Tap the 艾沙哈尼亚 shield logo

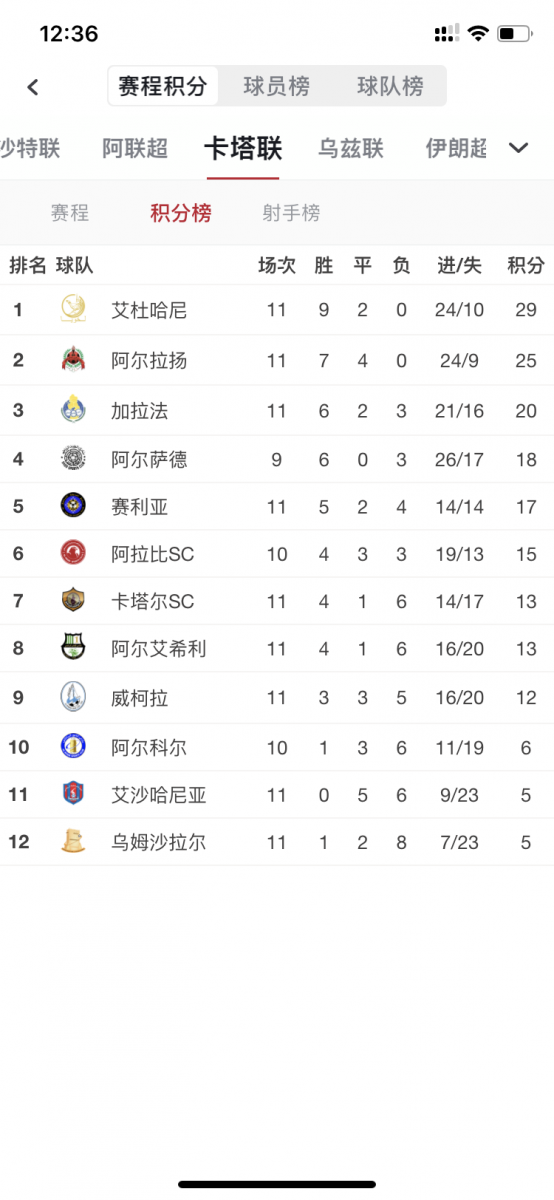coord(73,794)
